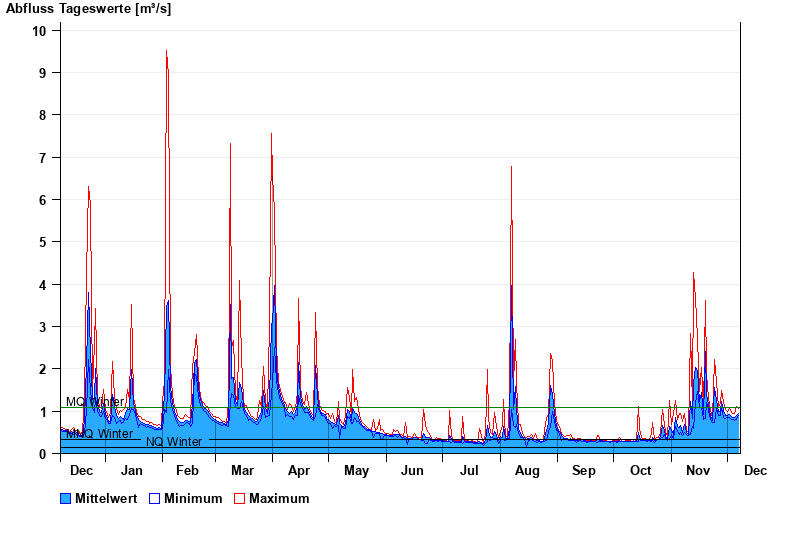Viewport: 800px width, 550px height.
Task: Select the Feb month label
Action: click(x=187, y=470)
